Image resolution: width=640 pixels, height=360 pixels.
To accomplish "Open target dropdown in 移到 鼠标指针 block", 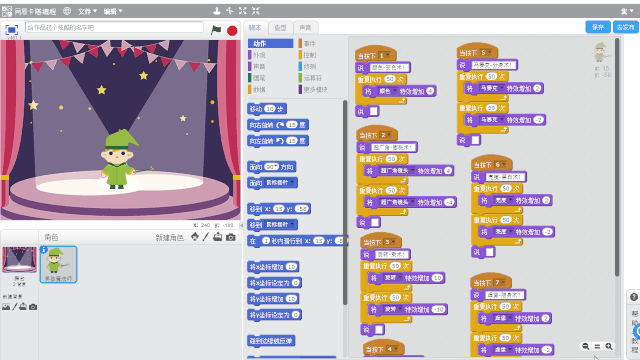I will 292,224.
